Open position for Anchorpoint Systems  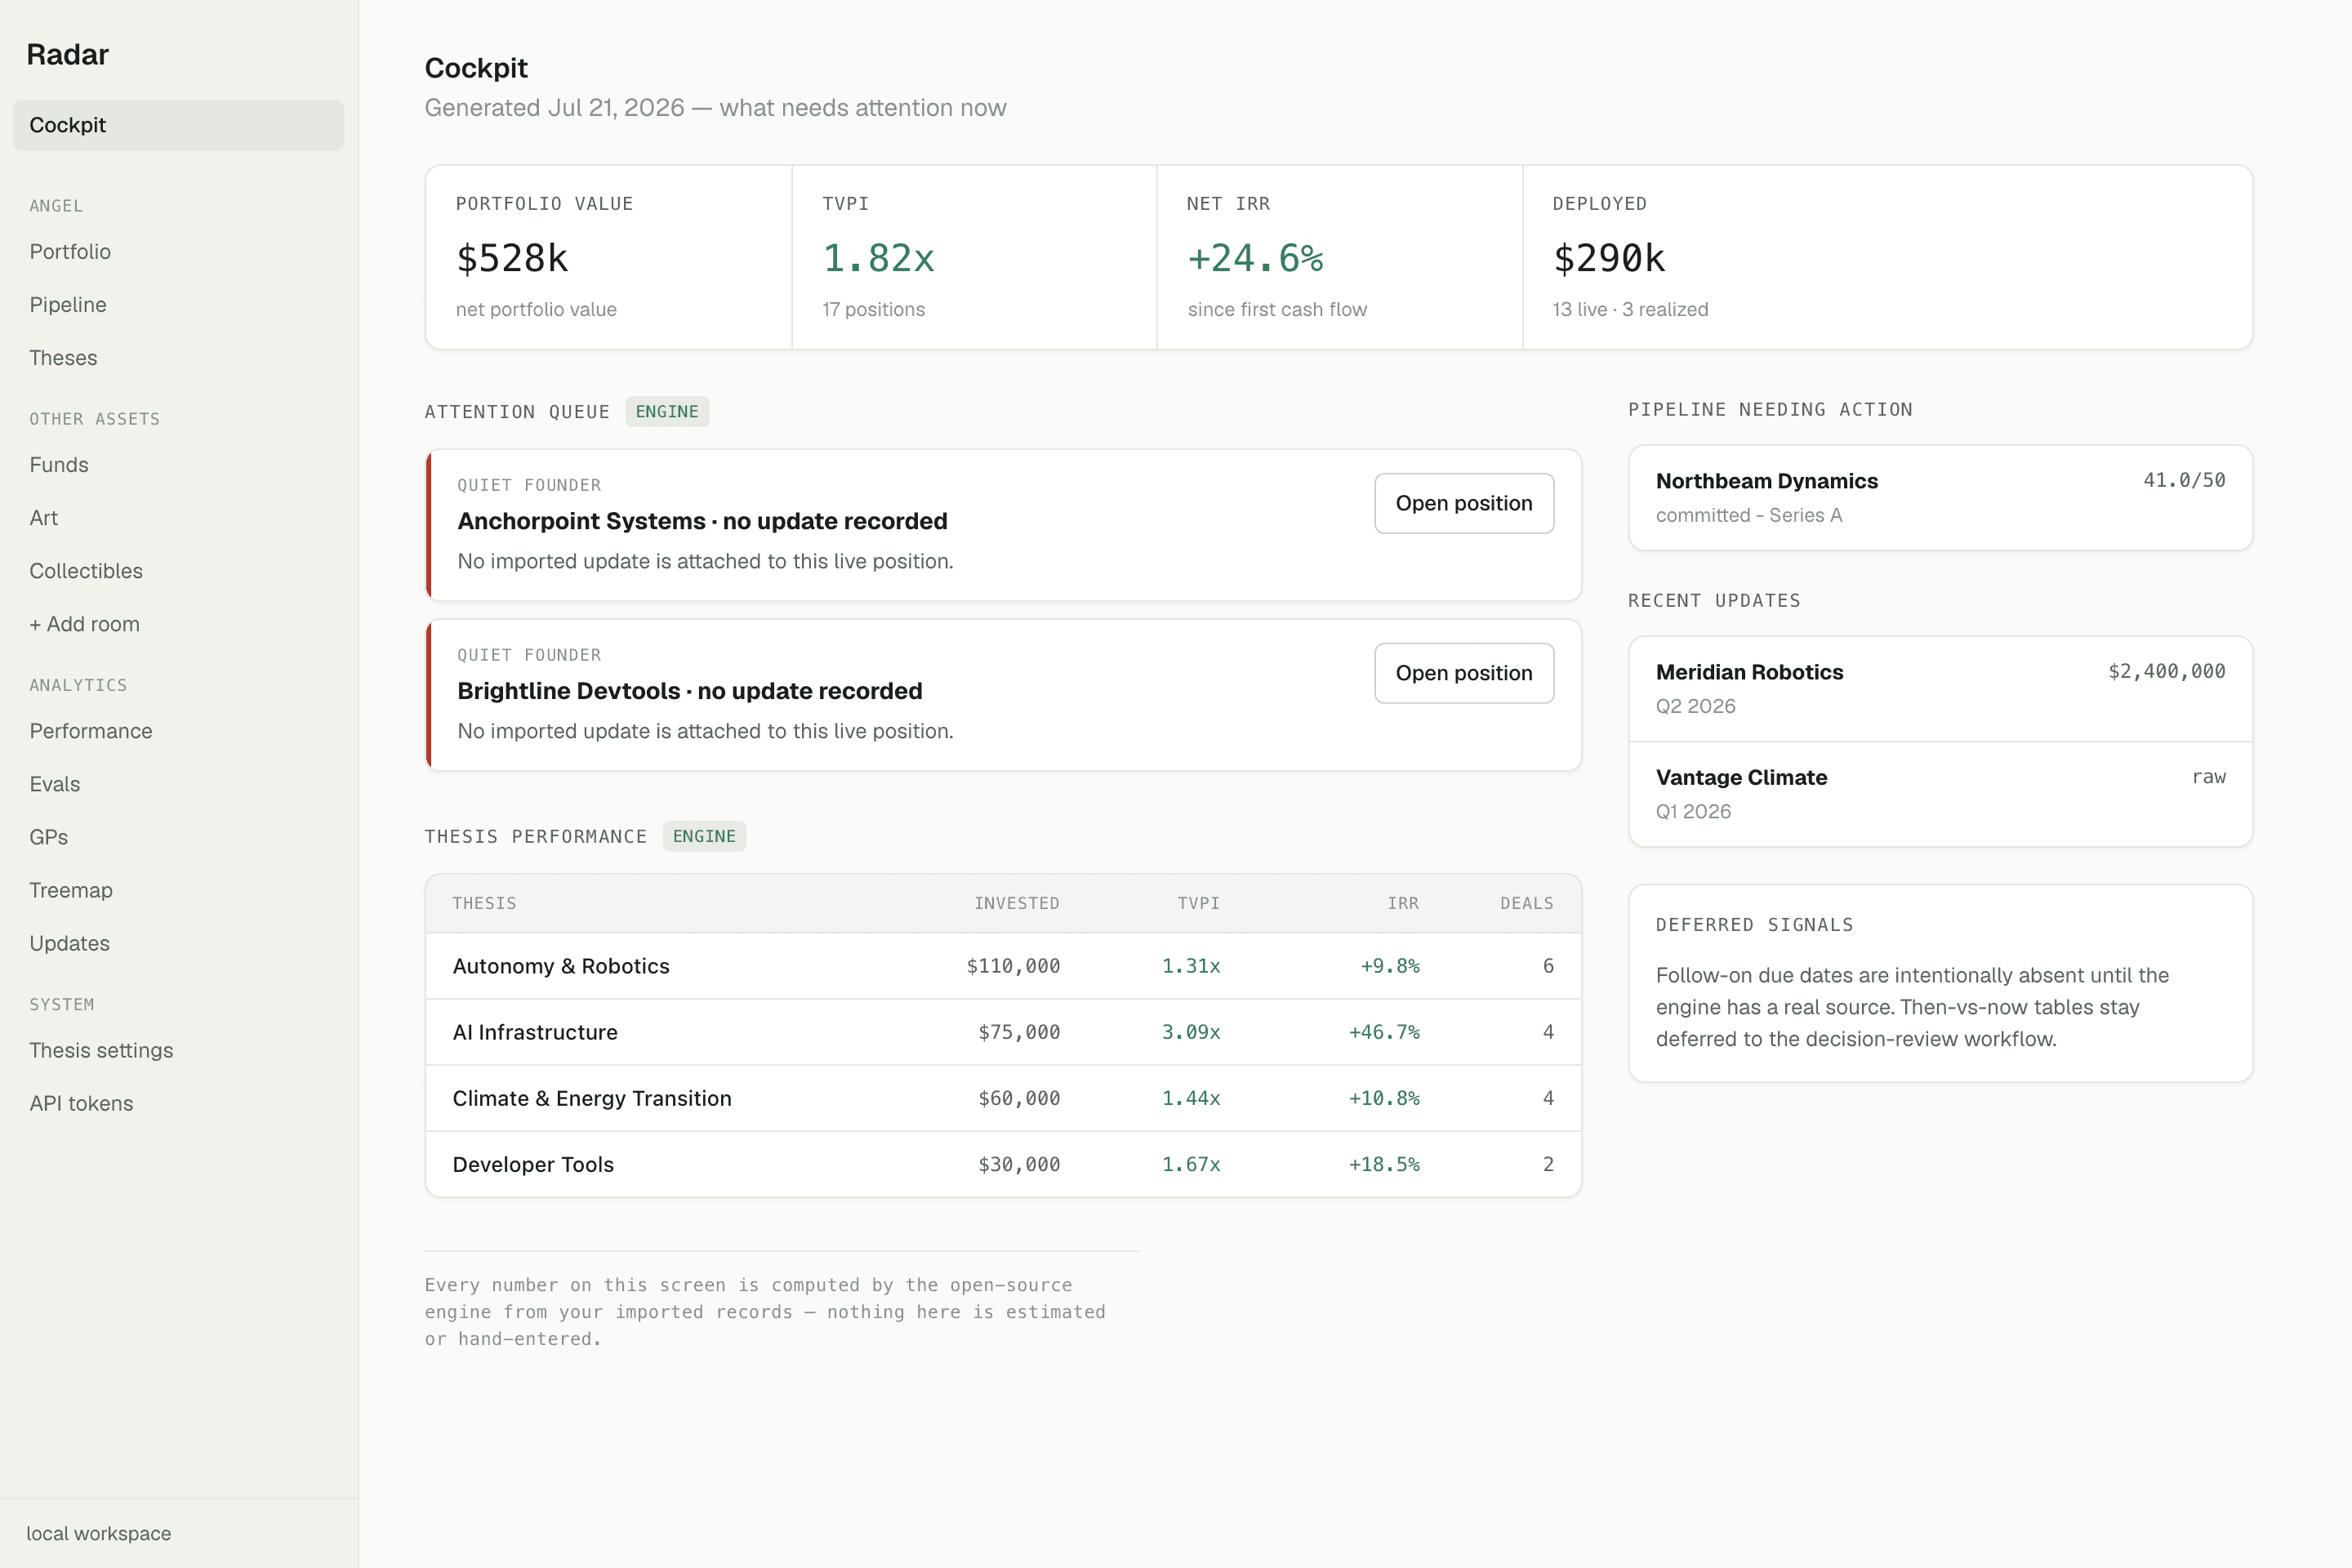click(x=1463, y=503)
